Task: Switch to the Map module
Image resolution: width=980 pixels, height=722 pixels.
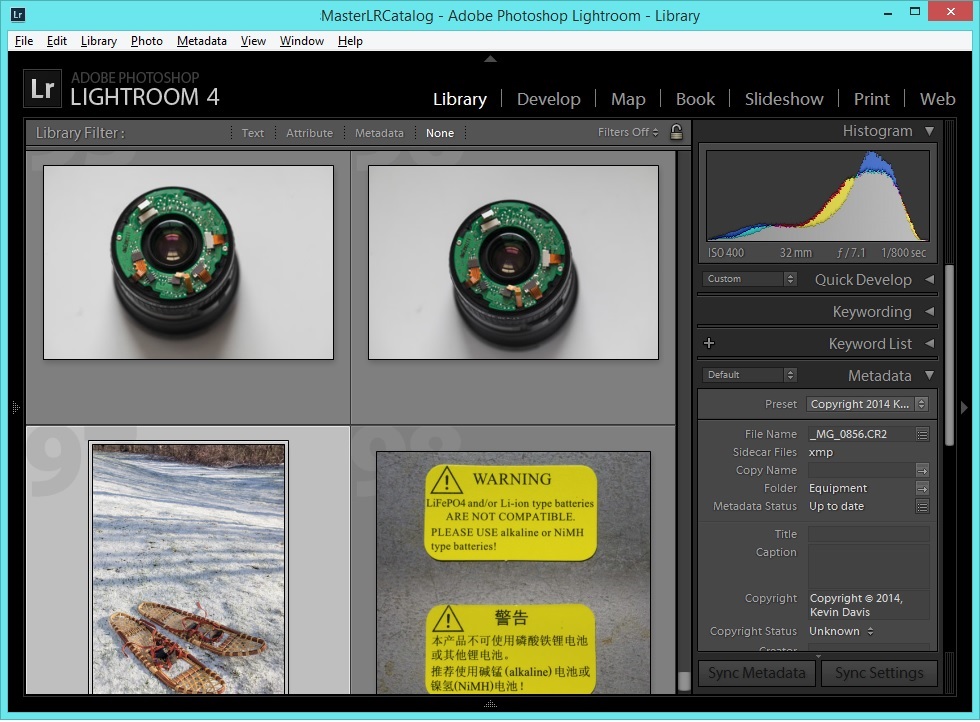Action: pyautogui.click(x=628, y=99)
